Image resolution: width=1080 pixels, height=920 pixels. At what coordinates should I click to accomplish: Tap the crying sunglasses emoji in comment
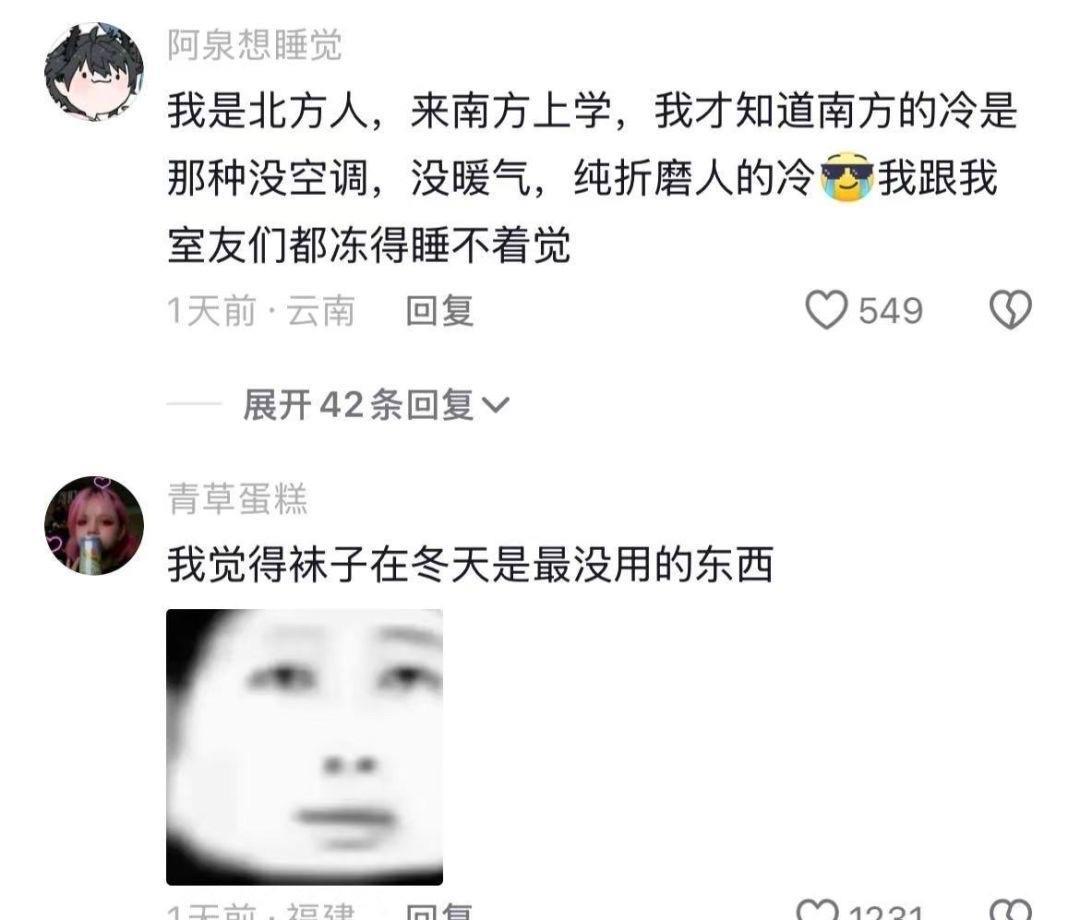847,177
